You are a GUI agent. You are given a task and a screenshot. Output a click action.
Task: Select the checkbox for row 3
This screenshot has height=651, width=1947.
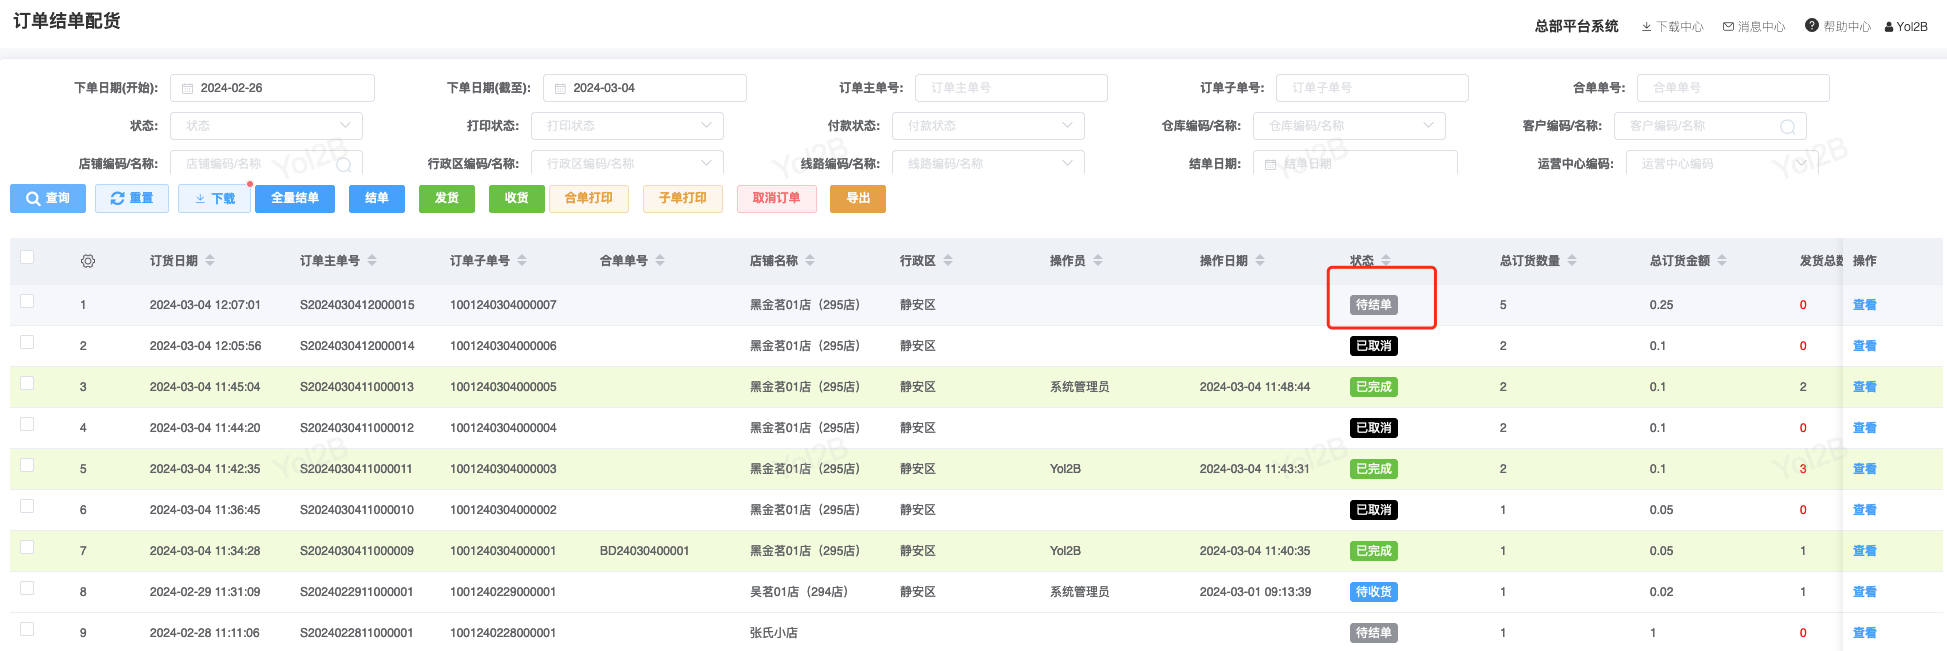coord(27,384)
